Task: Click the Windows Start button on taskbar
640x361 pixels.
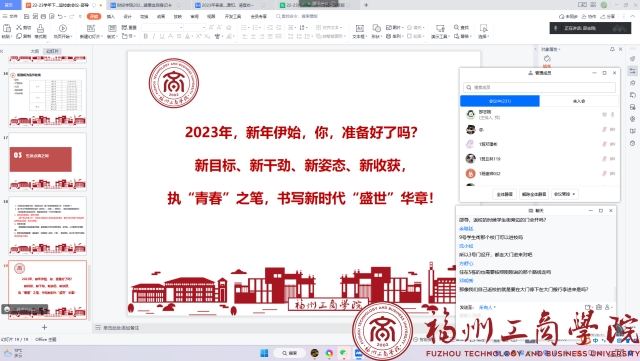Action: click(x=264, y=353)
